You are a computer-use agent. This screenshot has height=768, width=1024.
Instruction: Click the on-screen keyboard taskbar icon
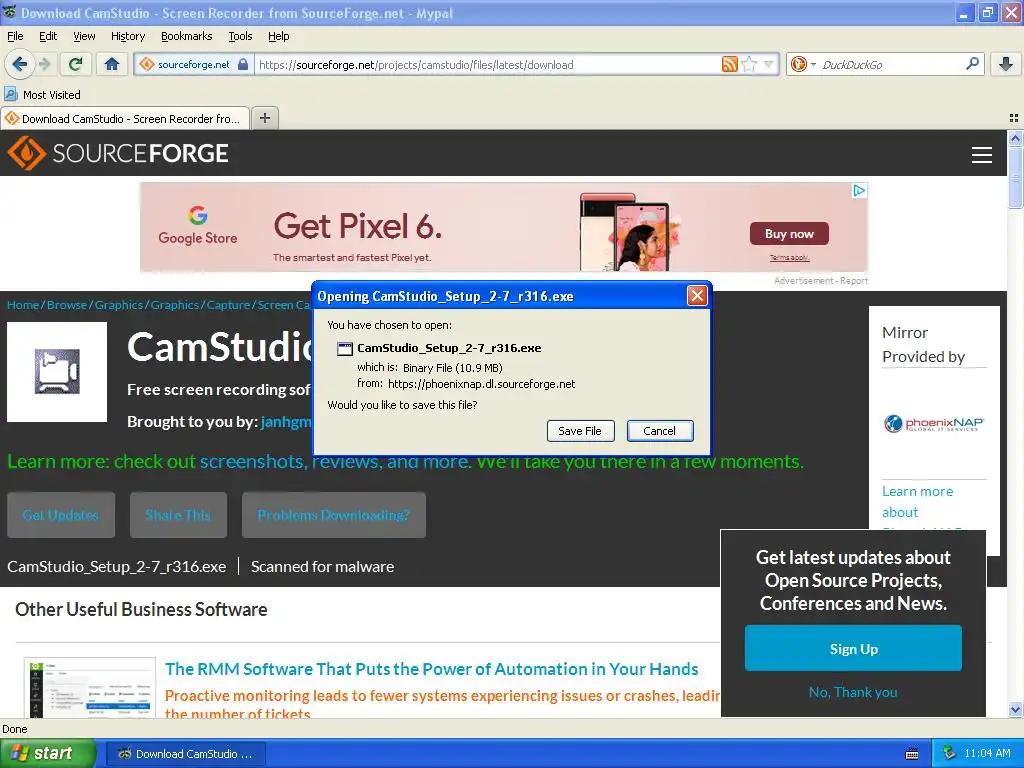[x=912, y=754]
